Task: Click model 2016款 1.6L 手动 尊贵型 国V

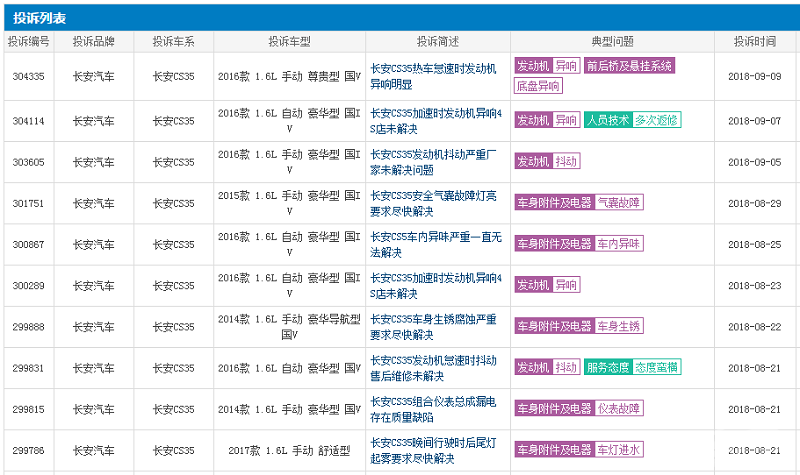Action: coord(289,77)
